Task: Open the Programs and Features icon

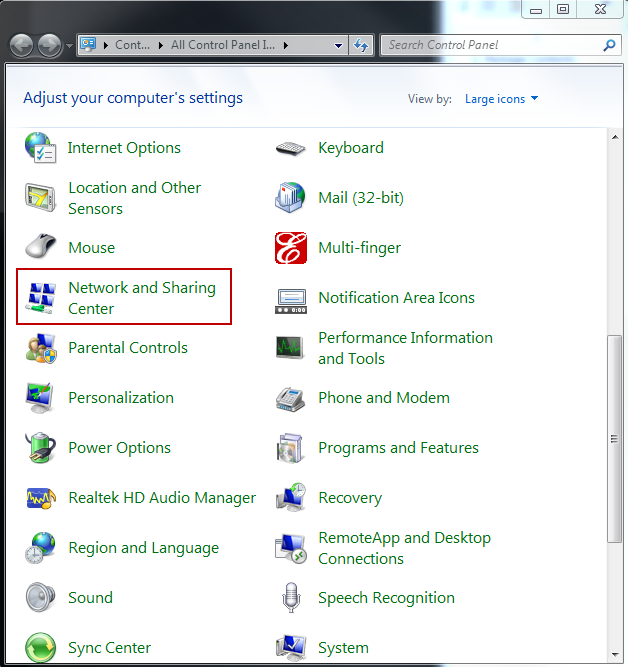Action: pyautogui.click(x=290, y=448)
